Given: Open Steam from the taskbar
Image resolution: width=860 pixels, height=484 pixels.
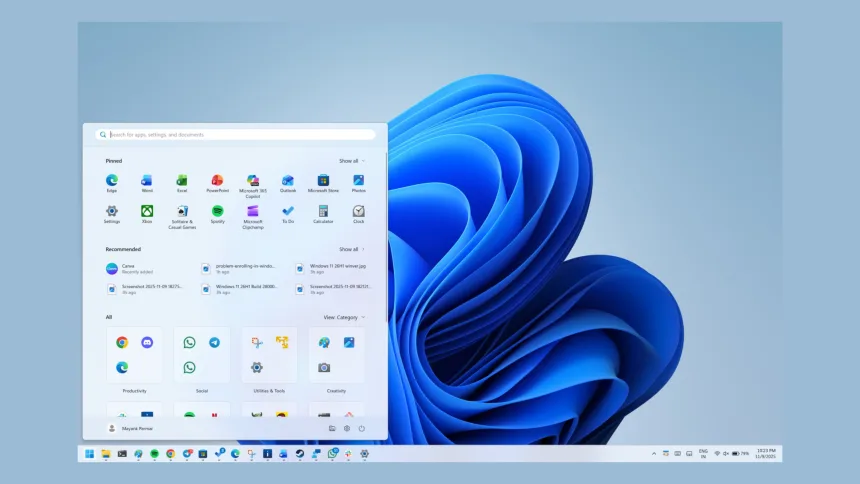Looking at the screenshot, I should 299,454.
